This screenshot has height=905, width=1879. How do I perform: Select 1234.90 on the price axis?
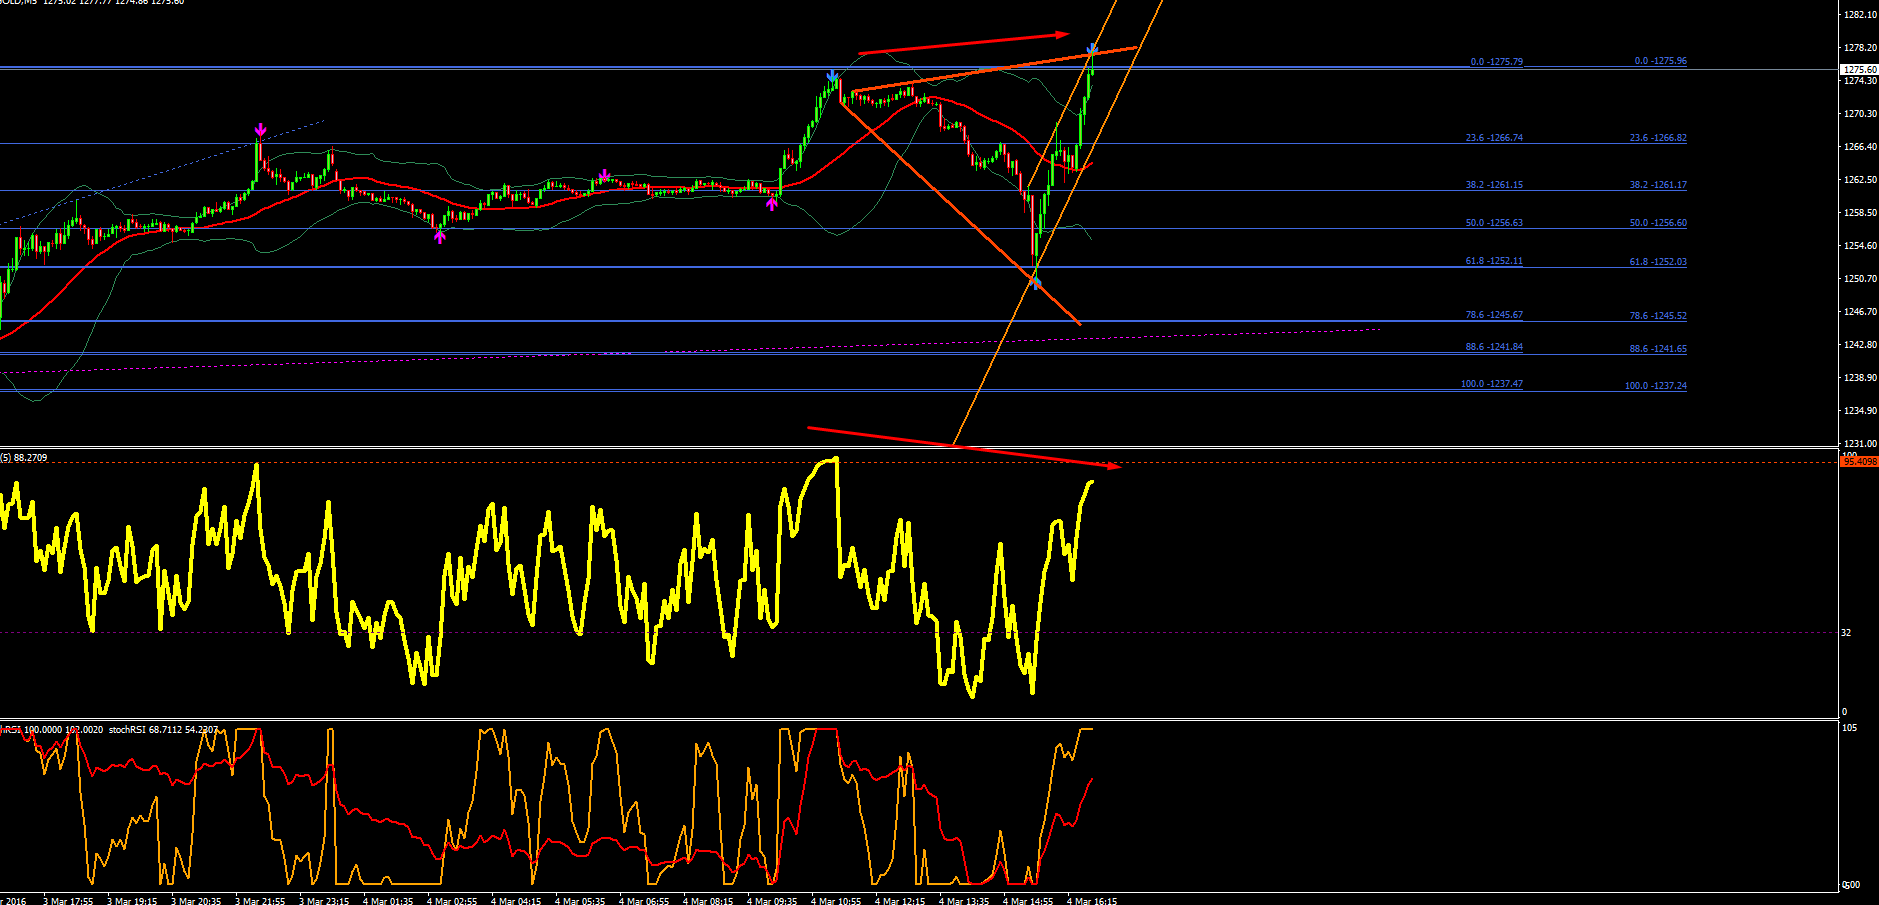click(1860, 411)
